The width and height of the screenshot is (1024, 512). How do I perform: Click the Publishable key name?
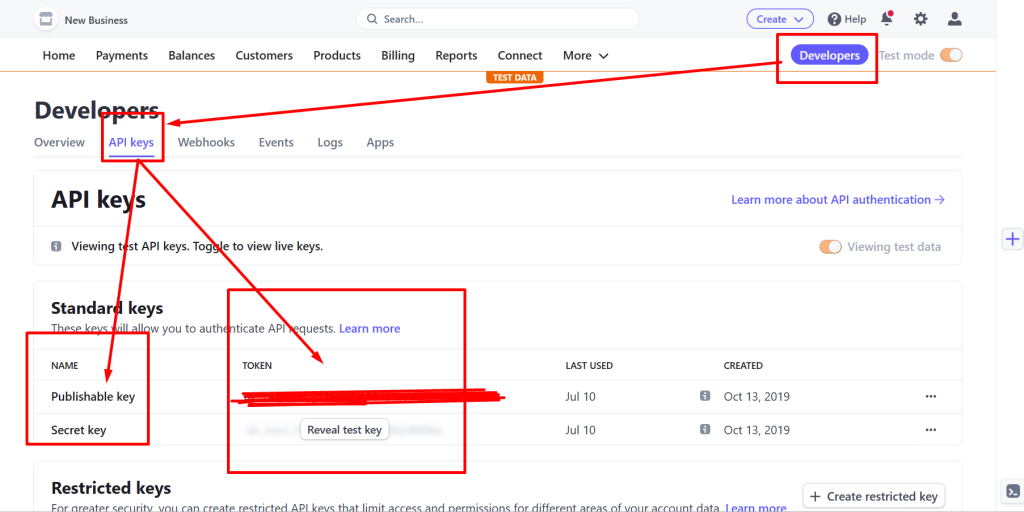(93, 396)
